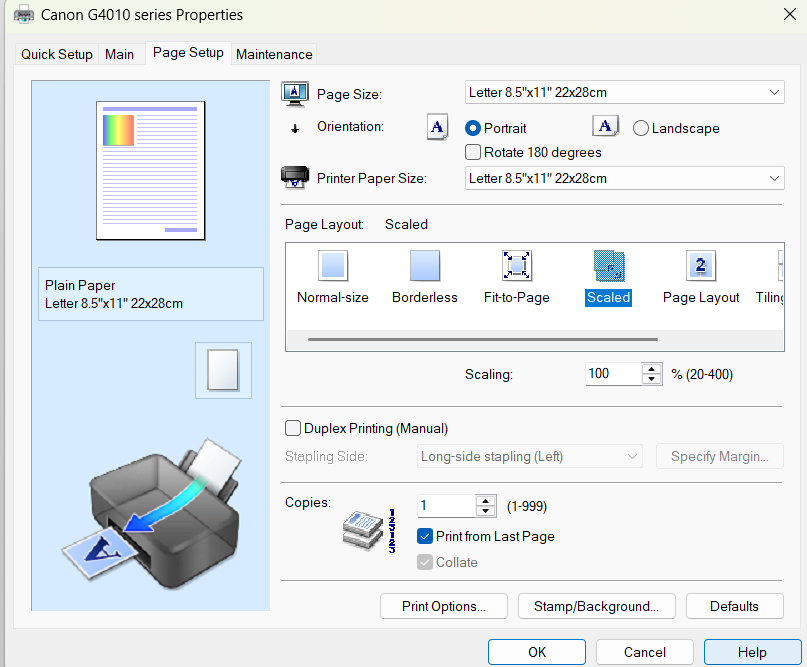Open the Printer Paper Size dropdown
Screen dimensions: 807x667
click(624, 178)
